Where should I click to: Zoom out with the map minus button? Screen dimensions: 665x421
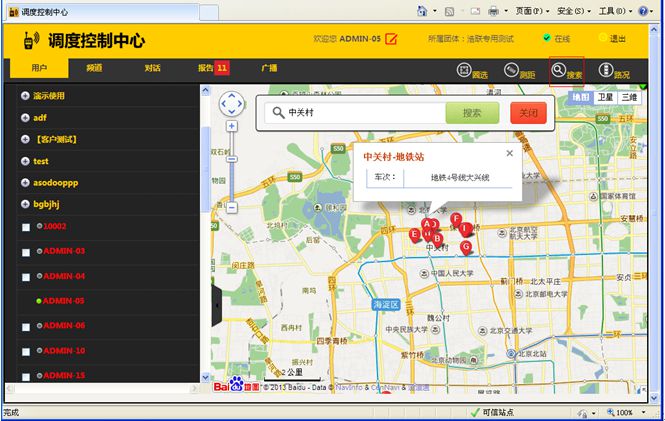(x=232, y=208)
